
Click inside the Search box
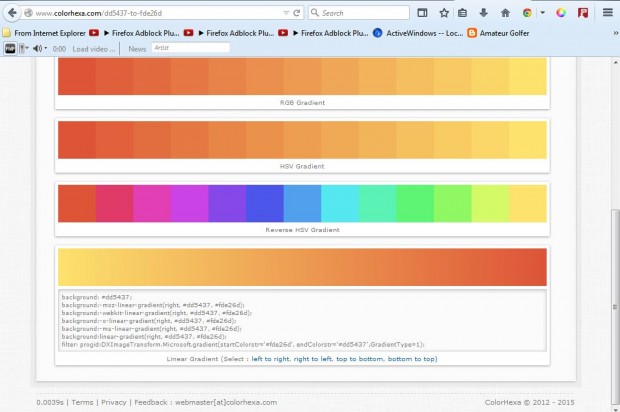tap(362, 13)
